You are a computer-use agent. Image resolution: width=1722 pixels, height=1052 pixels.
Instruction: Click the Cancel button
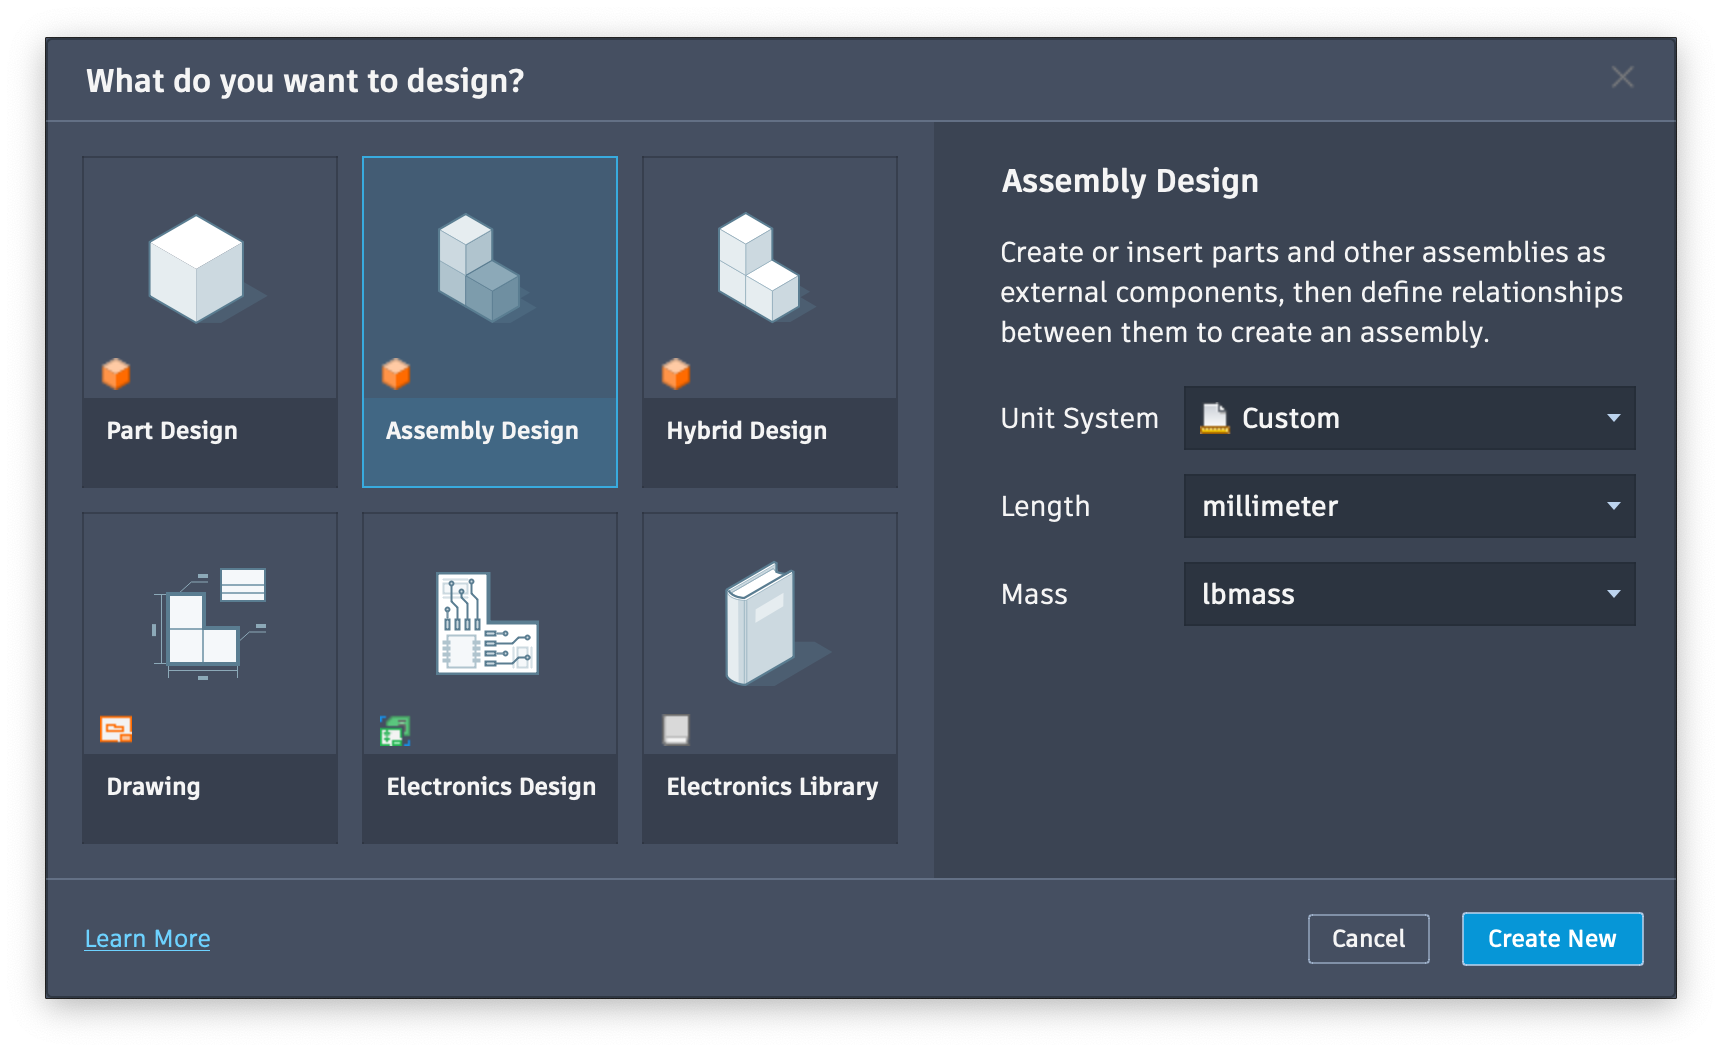coord(1368,939)
